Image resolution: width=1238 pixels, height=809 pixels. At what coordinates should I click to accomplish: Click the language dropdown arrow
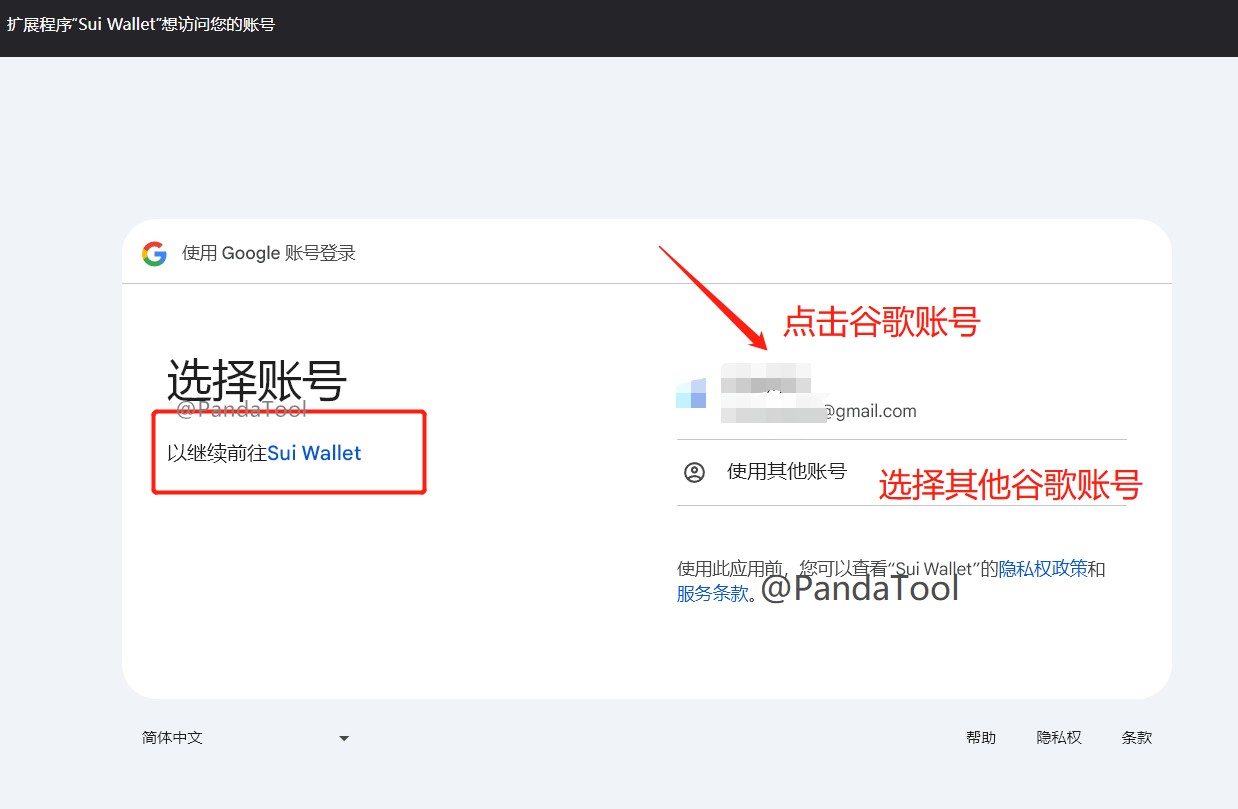(x=344, y=739)
